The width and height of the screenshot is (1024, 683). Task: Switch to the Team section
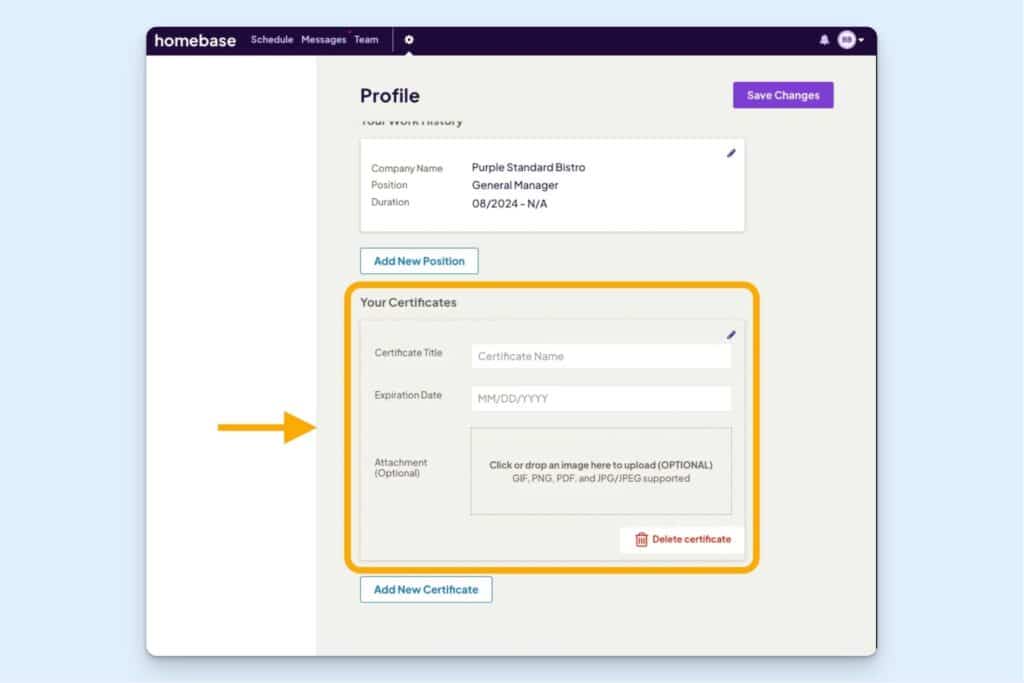tap(366, 39)
